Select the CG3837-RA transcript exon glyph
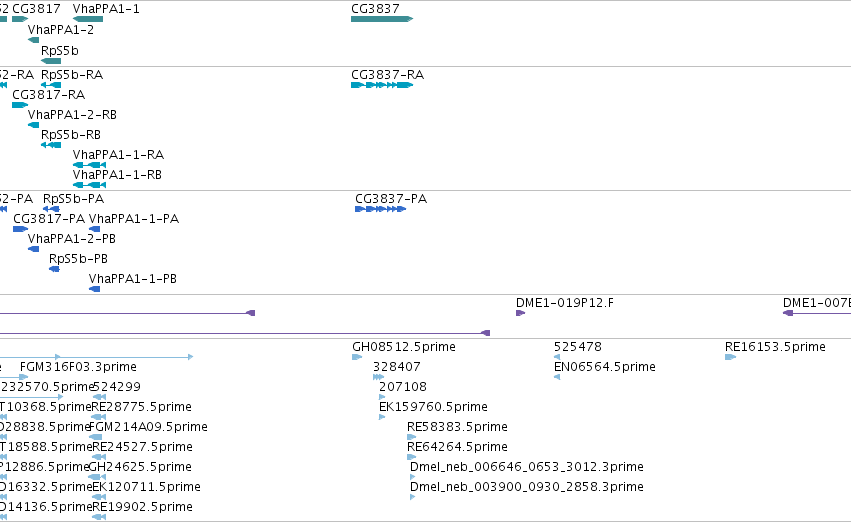 tap(382, 85)
